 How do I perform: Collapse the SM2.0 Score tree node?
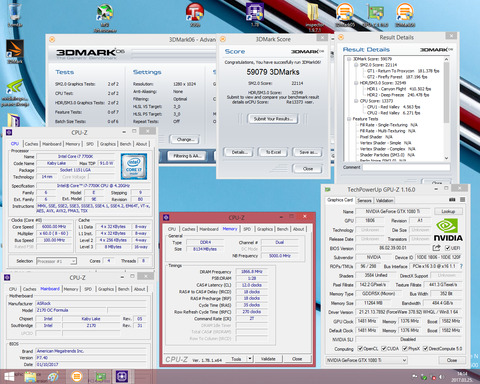(355, 65)
